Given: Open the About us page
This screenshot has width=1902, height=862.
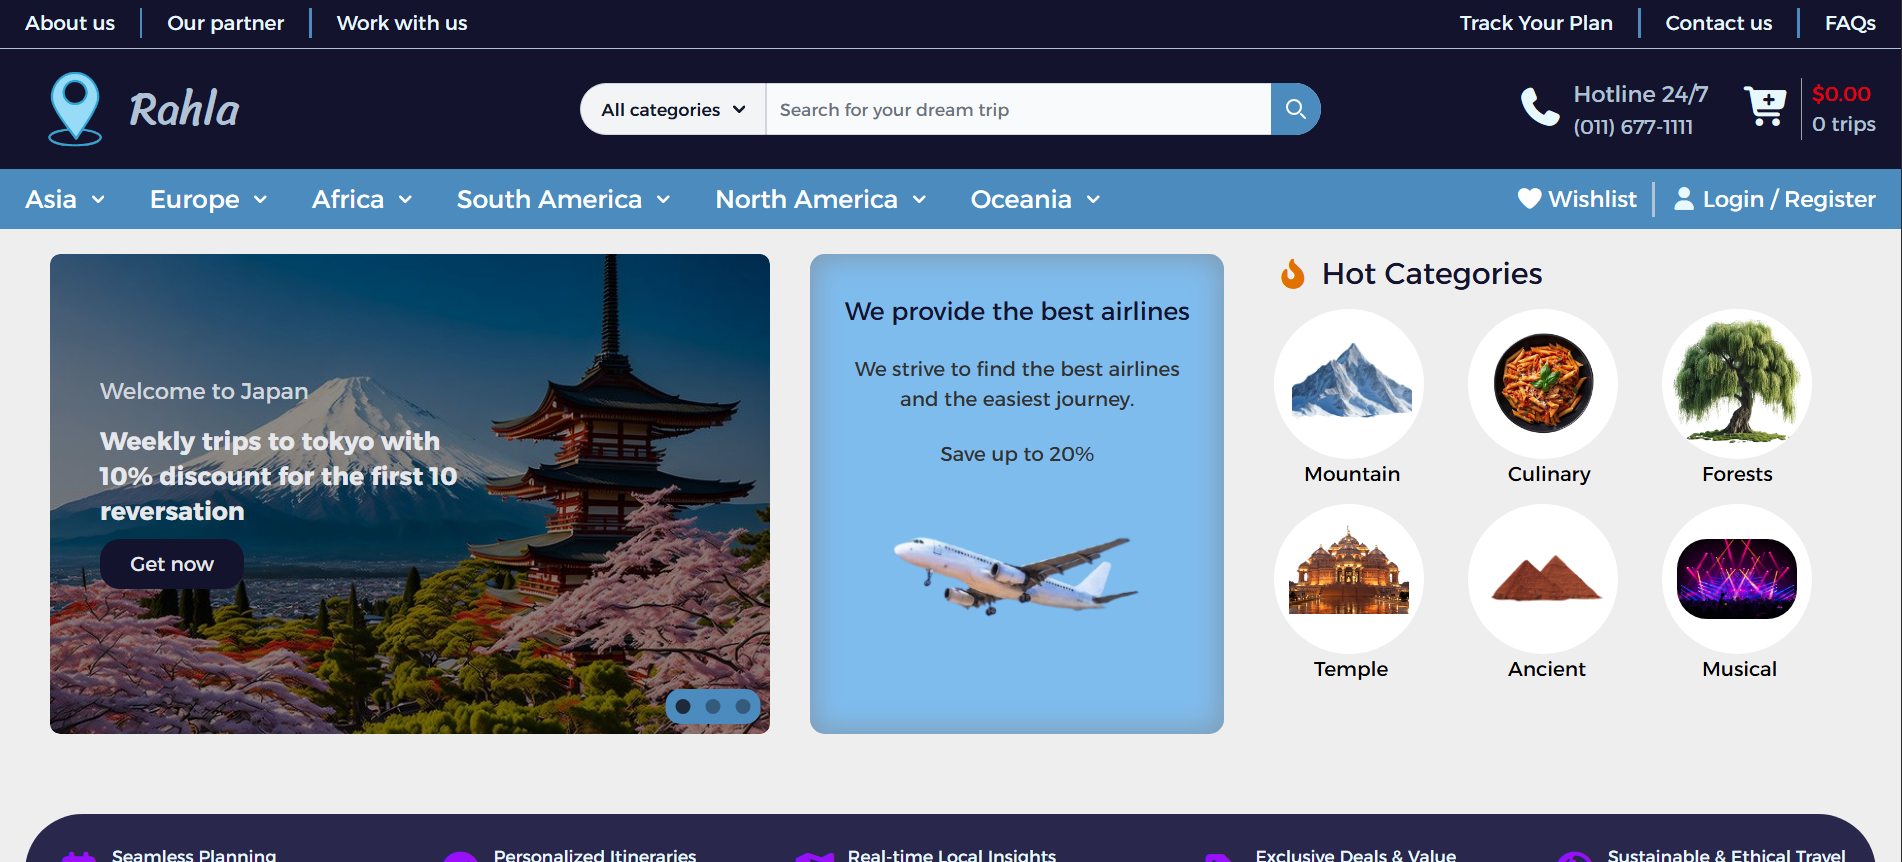Looking at the screenshot, I should point(70,23).
